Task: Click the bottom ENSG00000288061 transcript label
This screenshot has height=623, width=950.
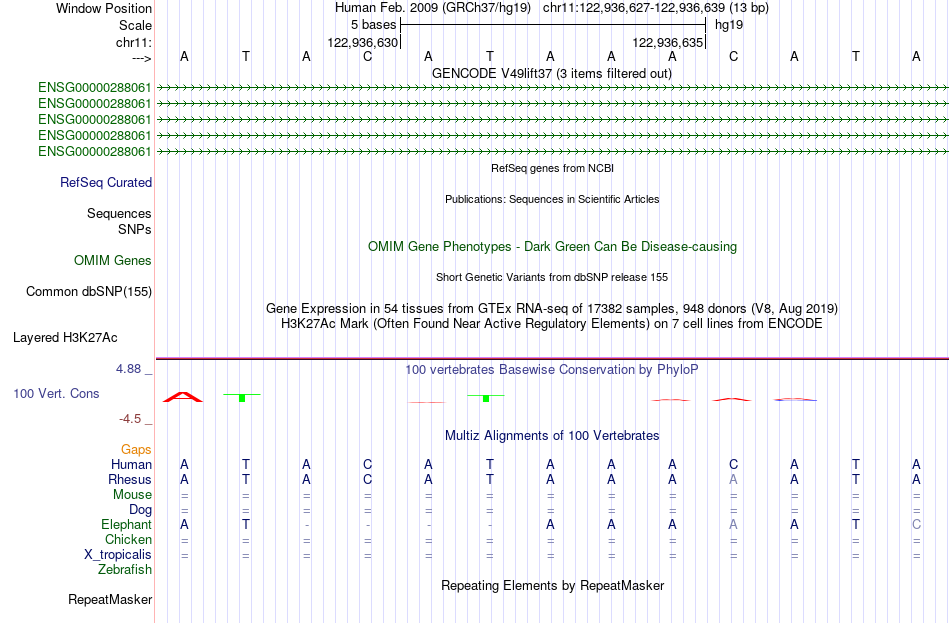Action: pos(95,152)
